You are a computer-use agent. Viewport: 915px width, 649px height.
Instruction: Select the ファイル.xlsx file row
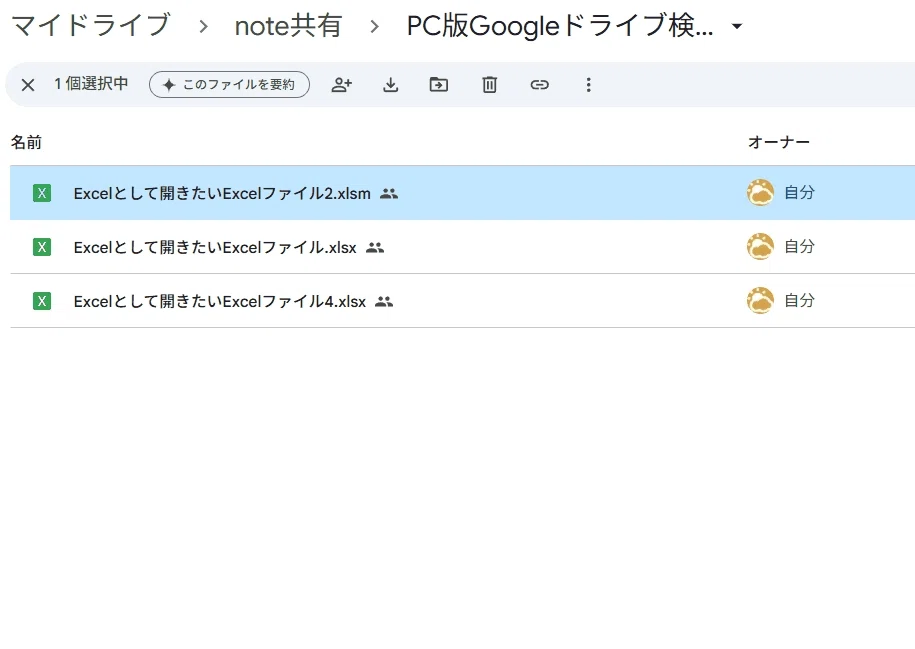pos(462,247)
